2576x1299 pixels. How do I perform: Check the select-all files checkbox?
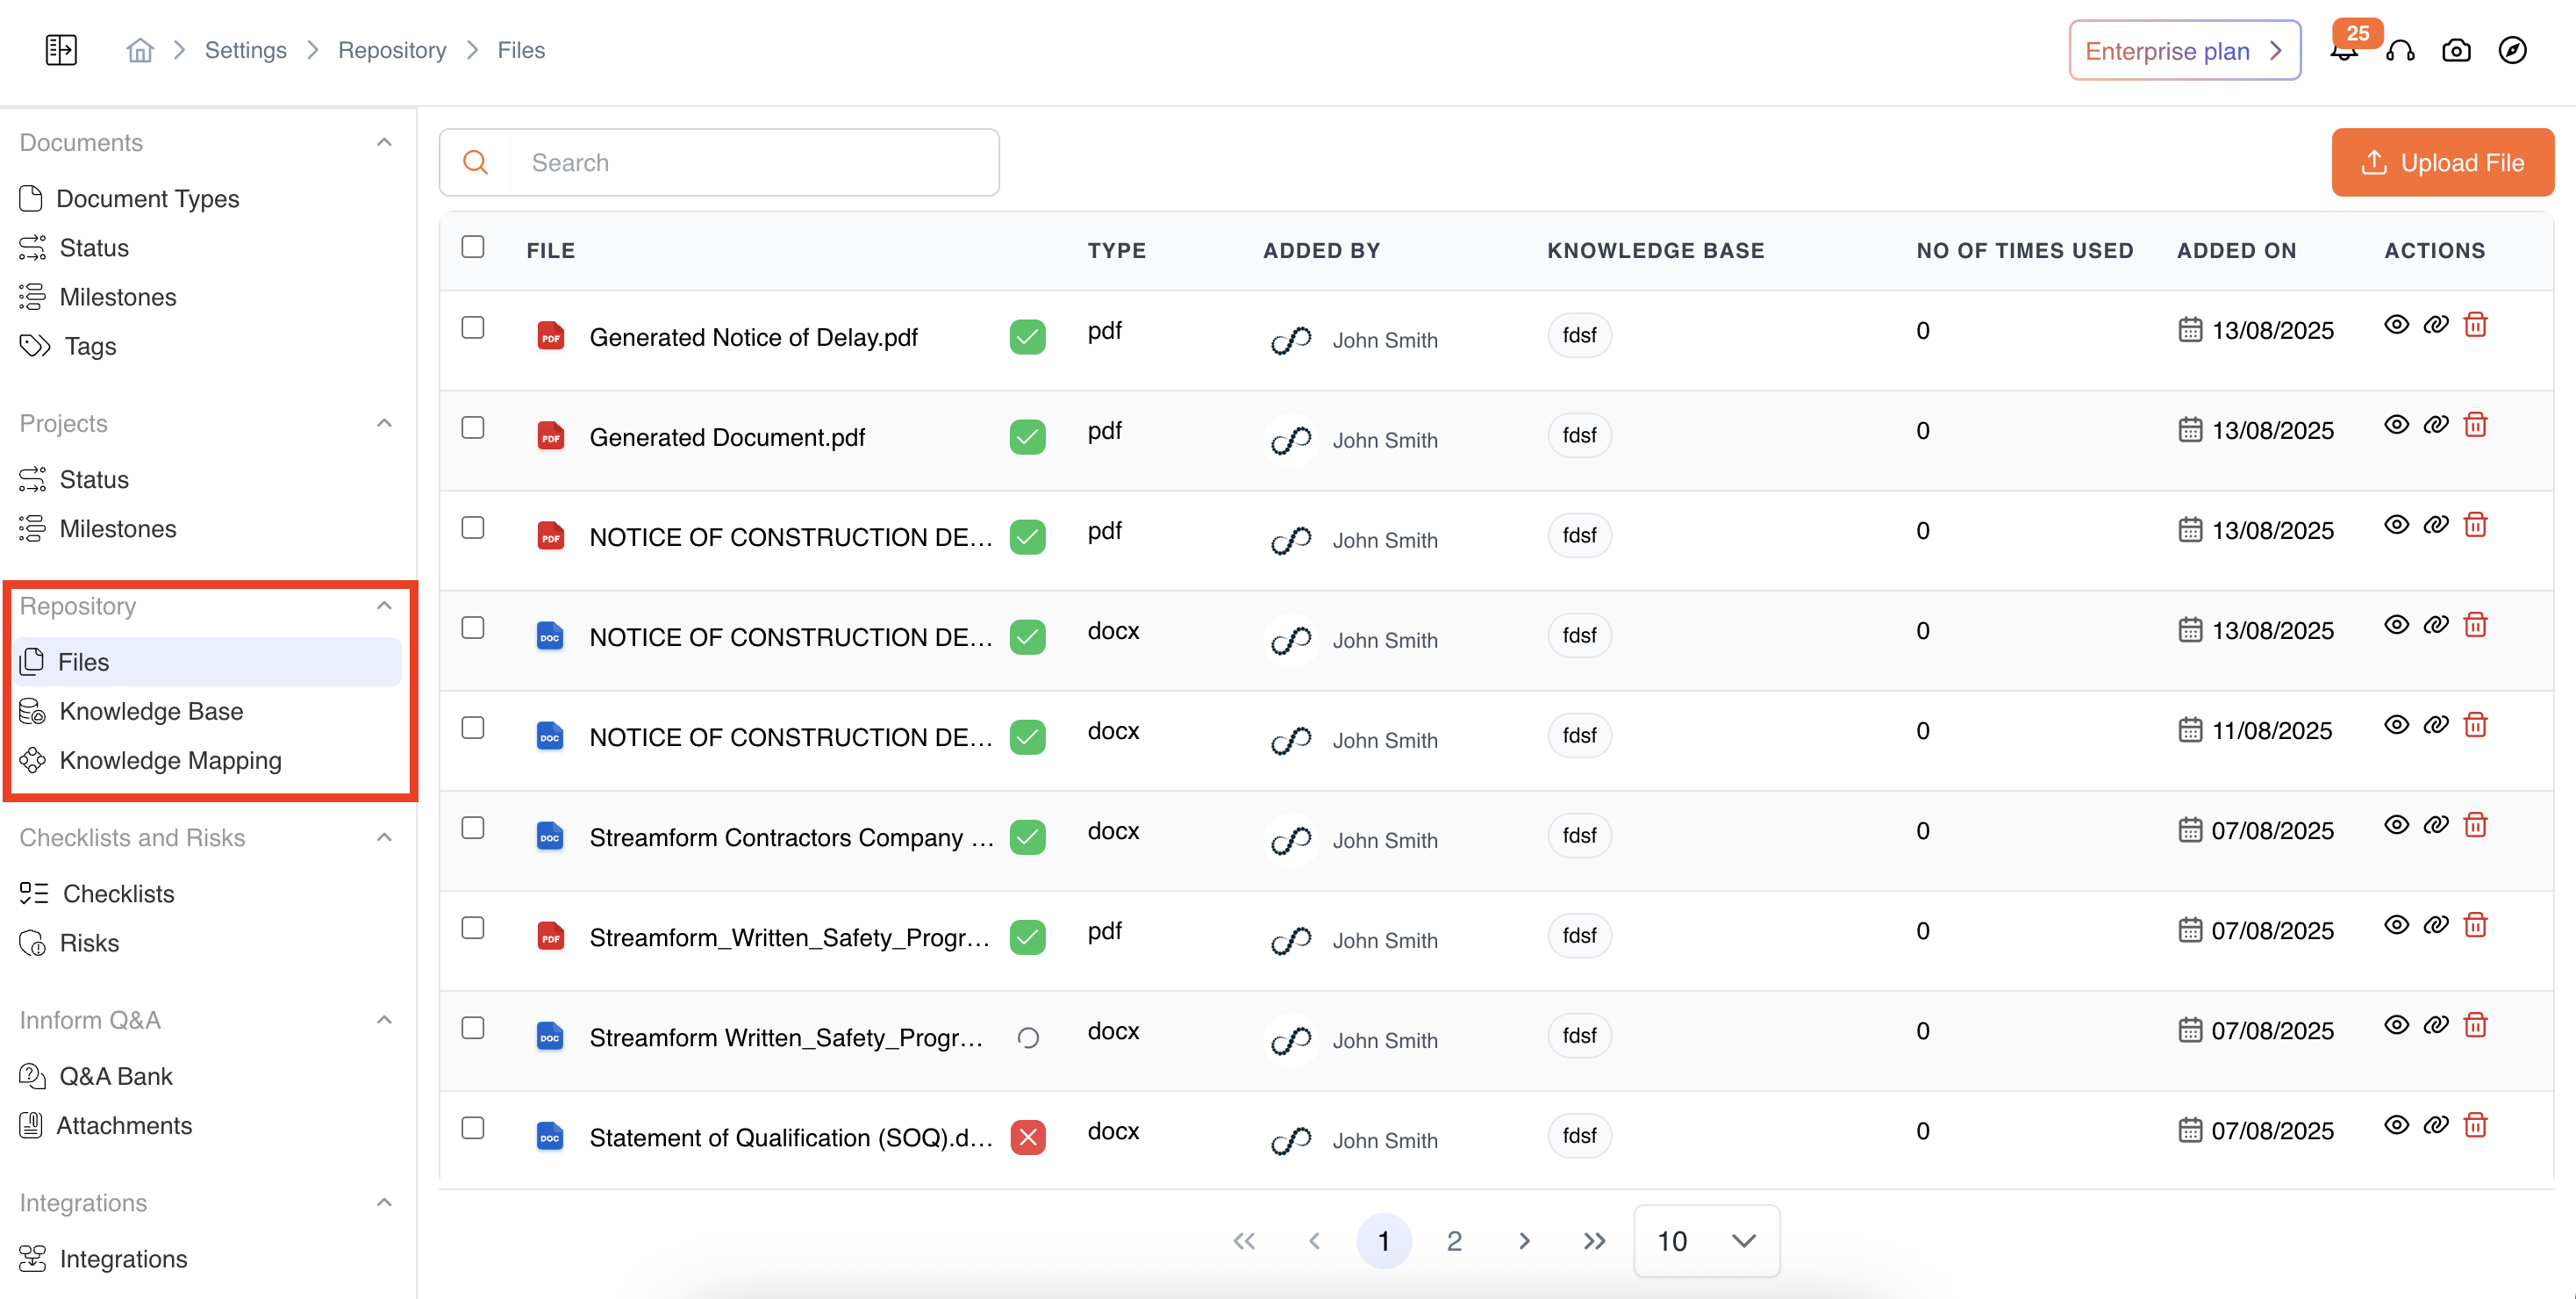click(x=473, y=247)
